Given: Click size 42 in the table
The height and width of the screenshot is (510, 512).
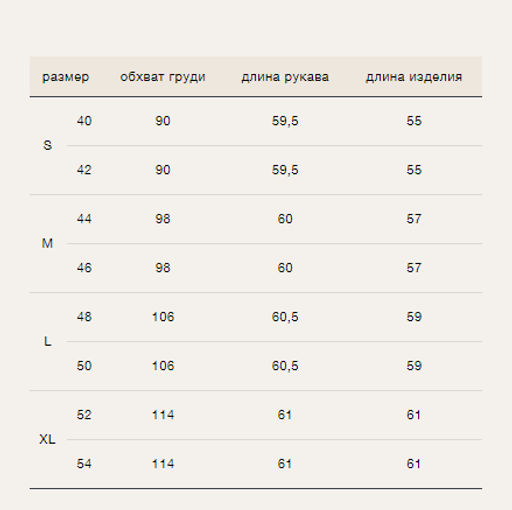Looking at the screenshot, I should pos(84,170).
